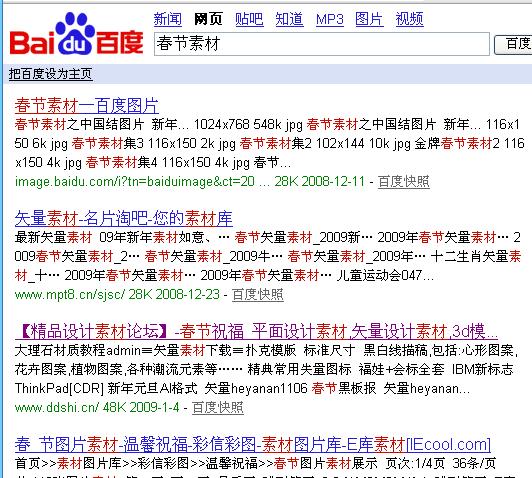Click the www.mpt8.cn/sjsc/ green URL text
The image size is (532, 478).
pos(70,294)
